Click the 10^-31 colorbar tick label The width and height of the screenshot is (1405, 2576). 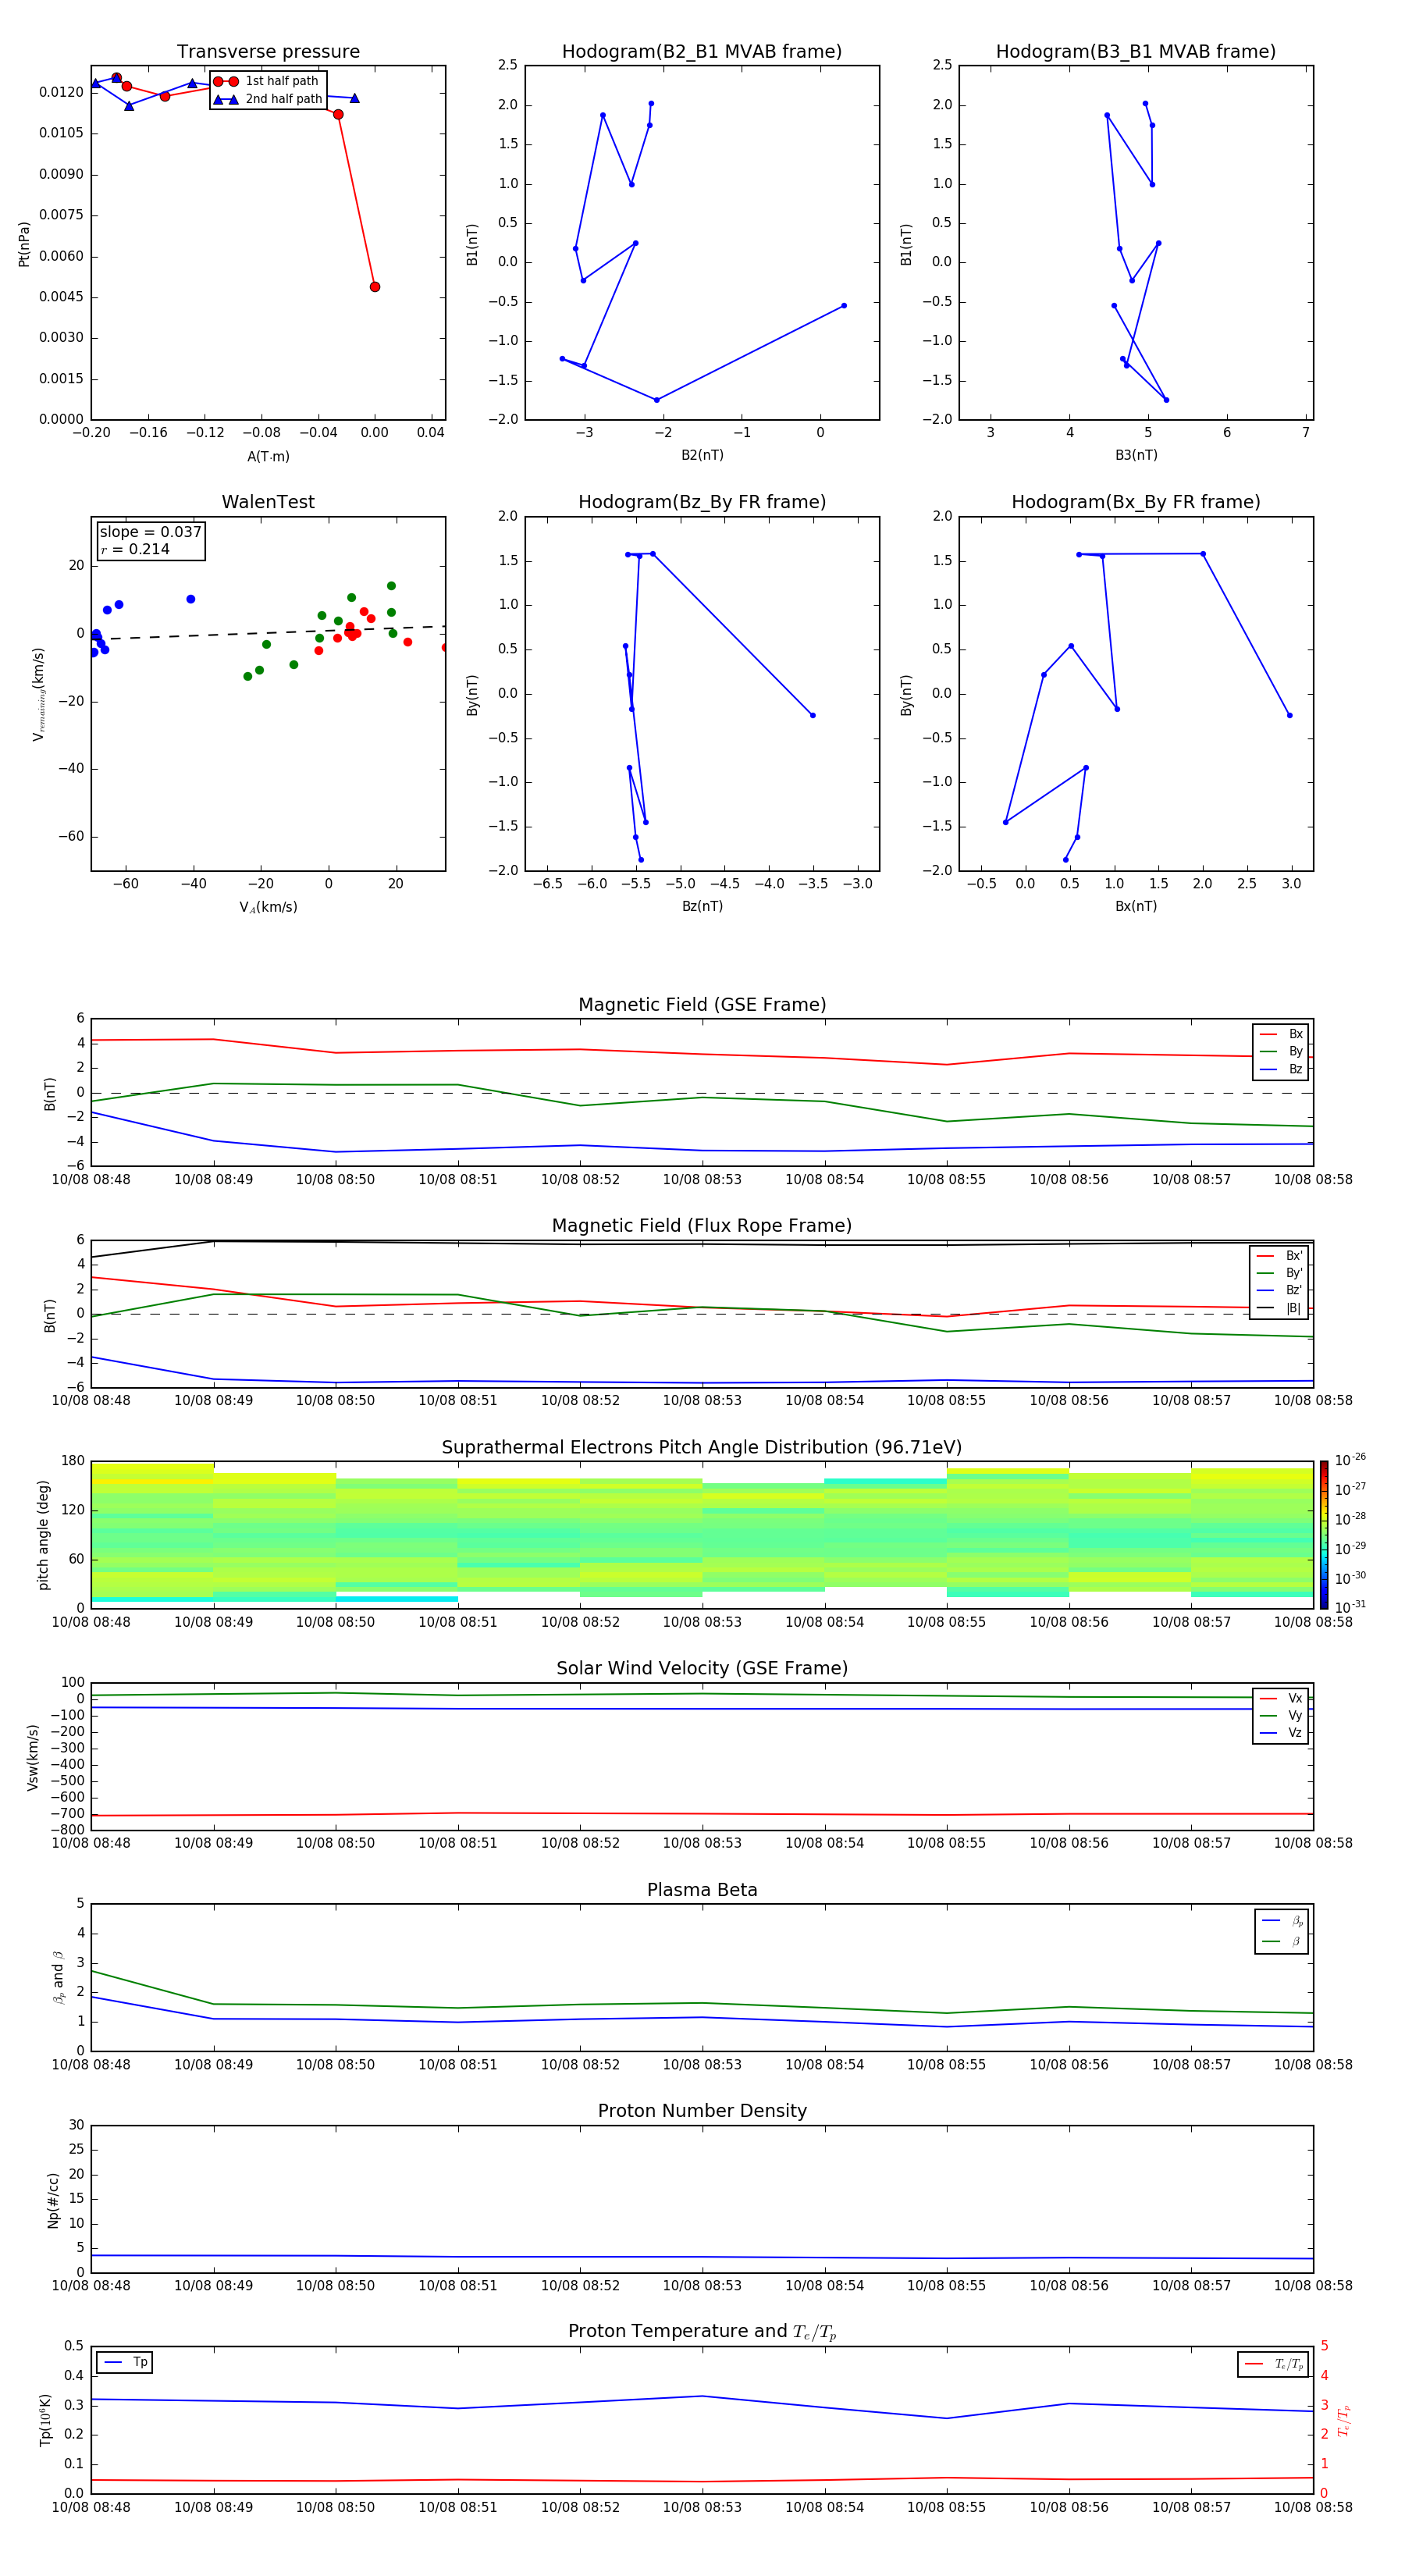click(x=1350, y=1607)
